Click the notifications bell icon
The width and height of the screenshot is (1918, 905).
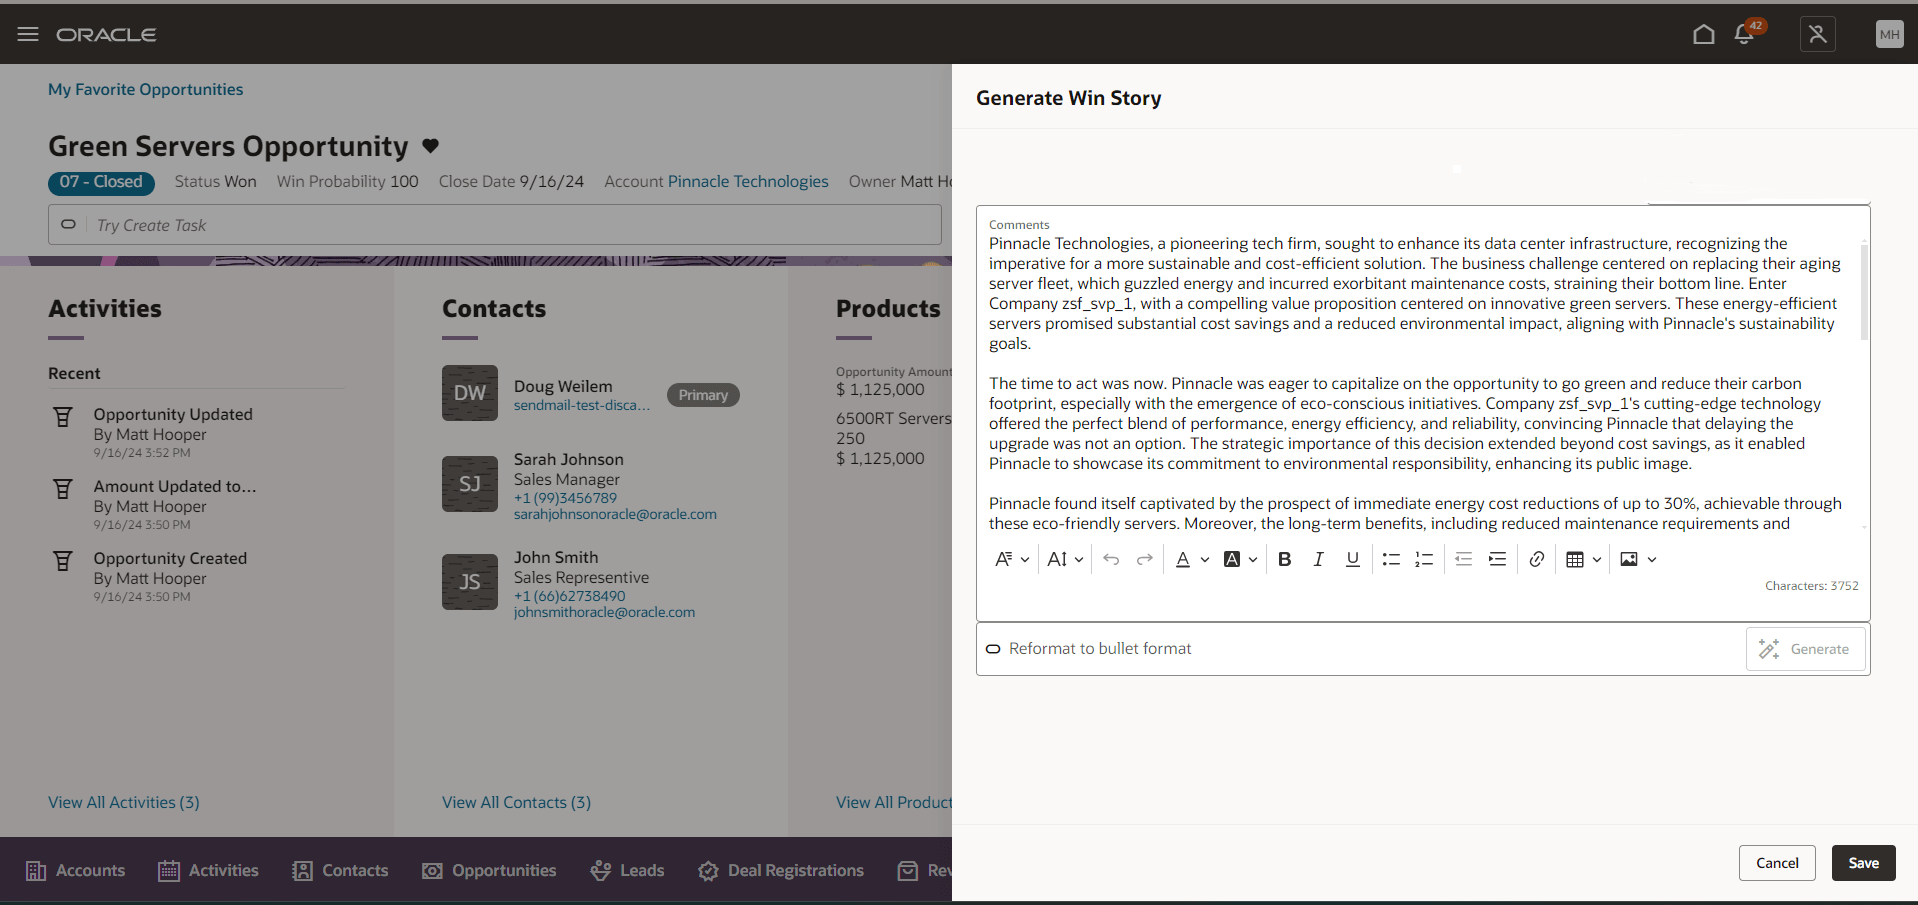[1743, 33]
